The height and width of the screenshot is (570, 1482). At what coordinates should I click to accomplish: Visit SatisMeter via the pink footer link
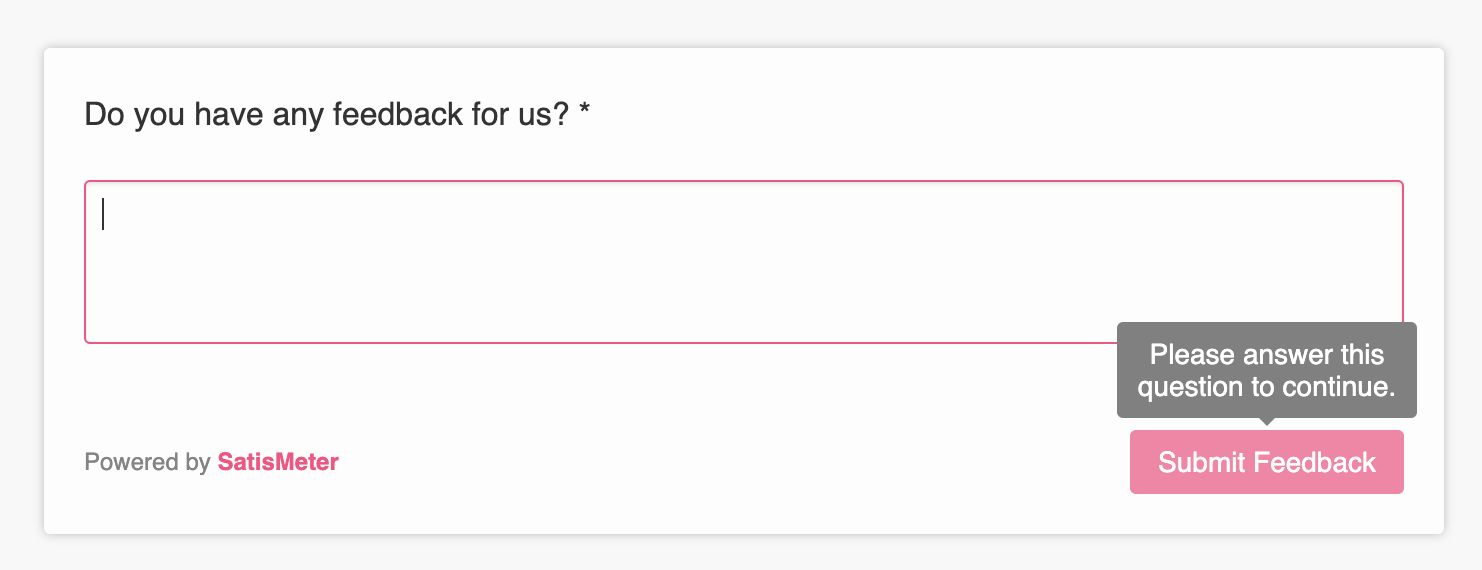click(x=278, y=462)
